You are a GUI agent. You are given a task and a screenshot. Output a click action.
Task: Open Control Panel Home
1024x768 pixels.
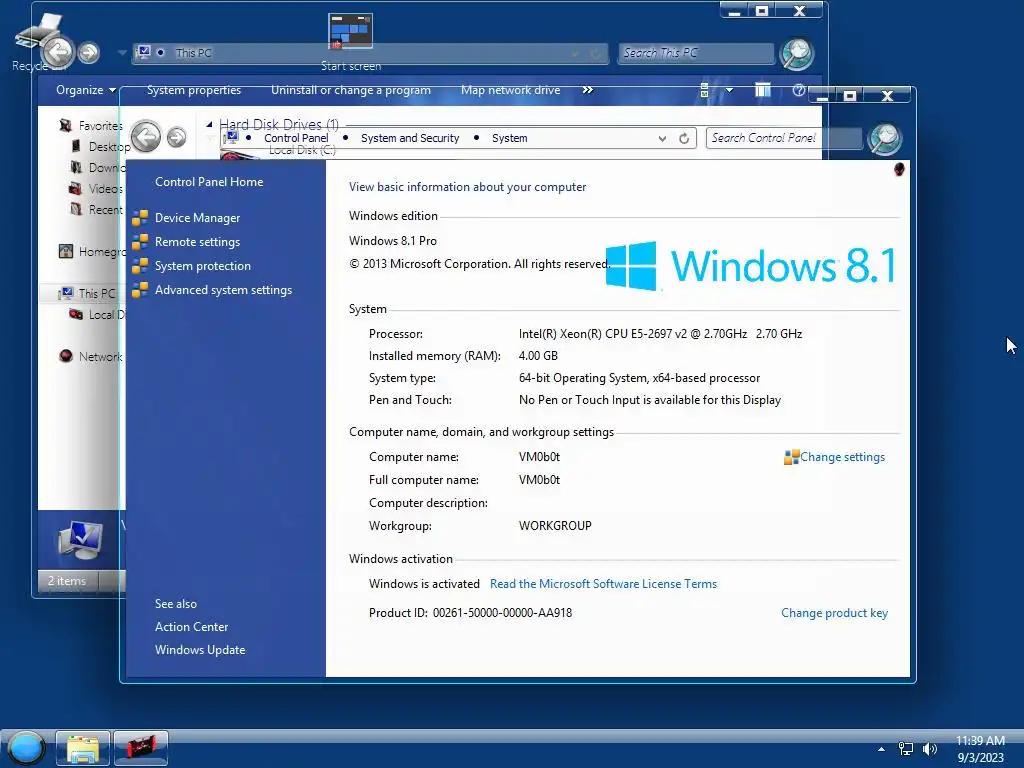click(209, 182)
